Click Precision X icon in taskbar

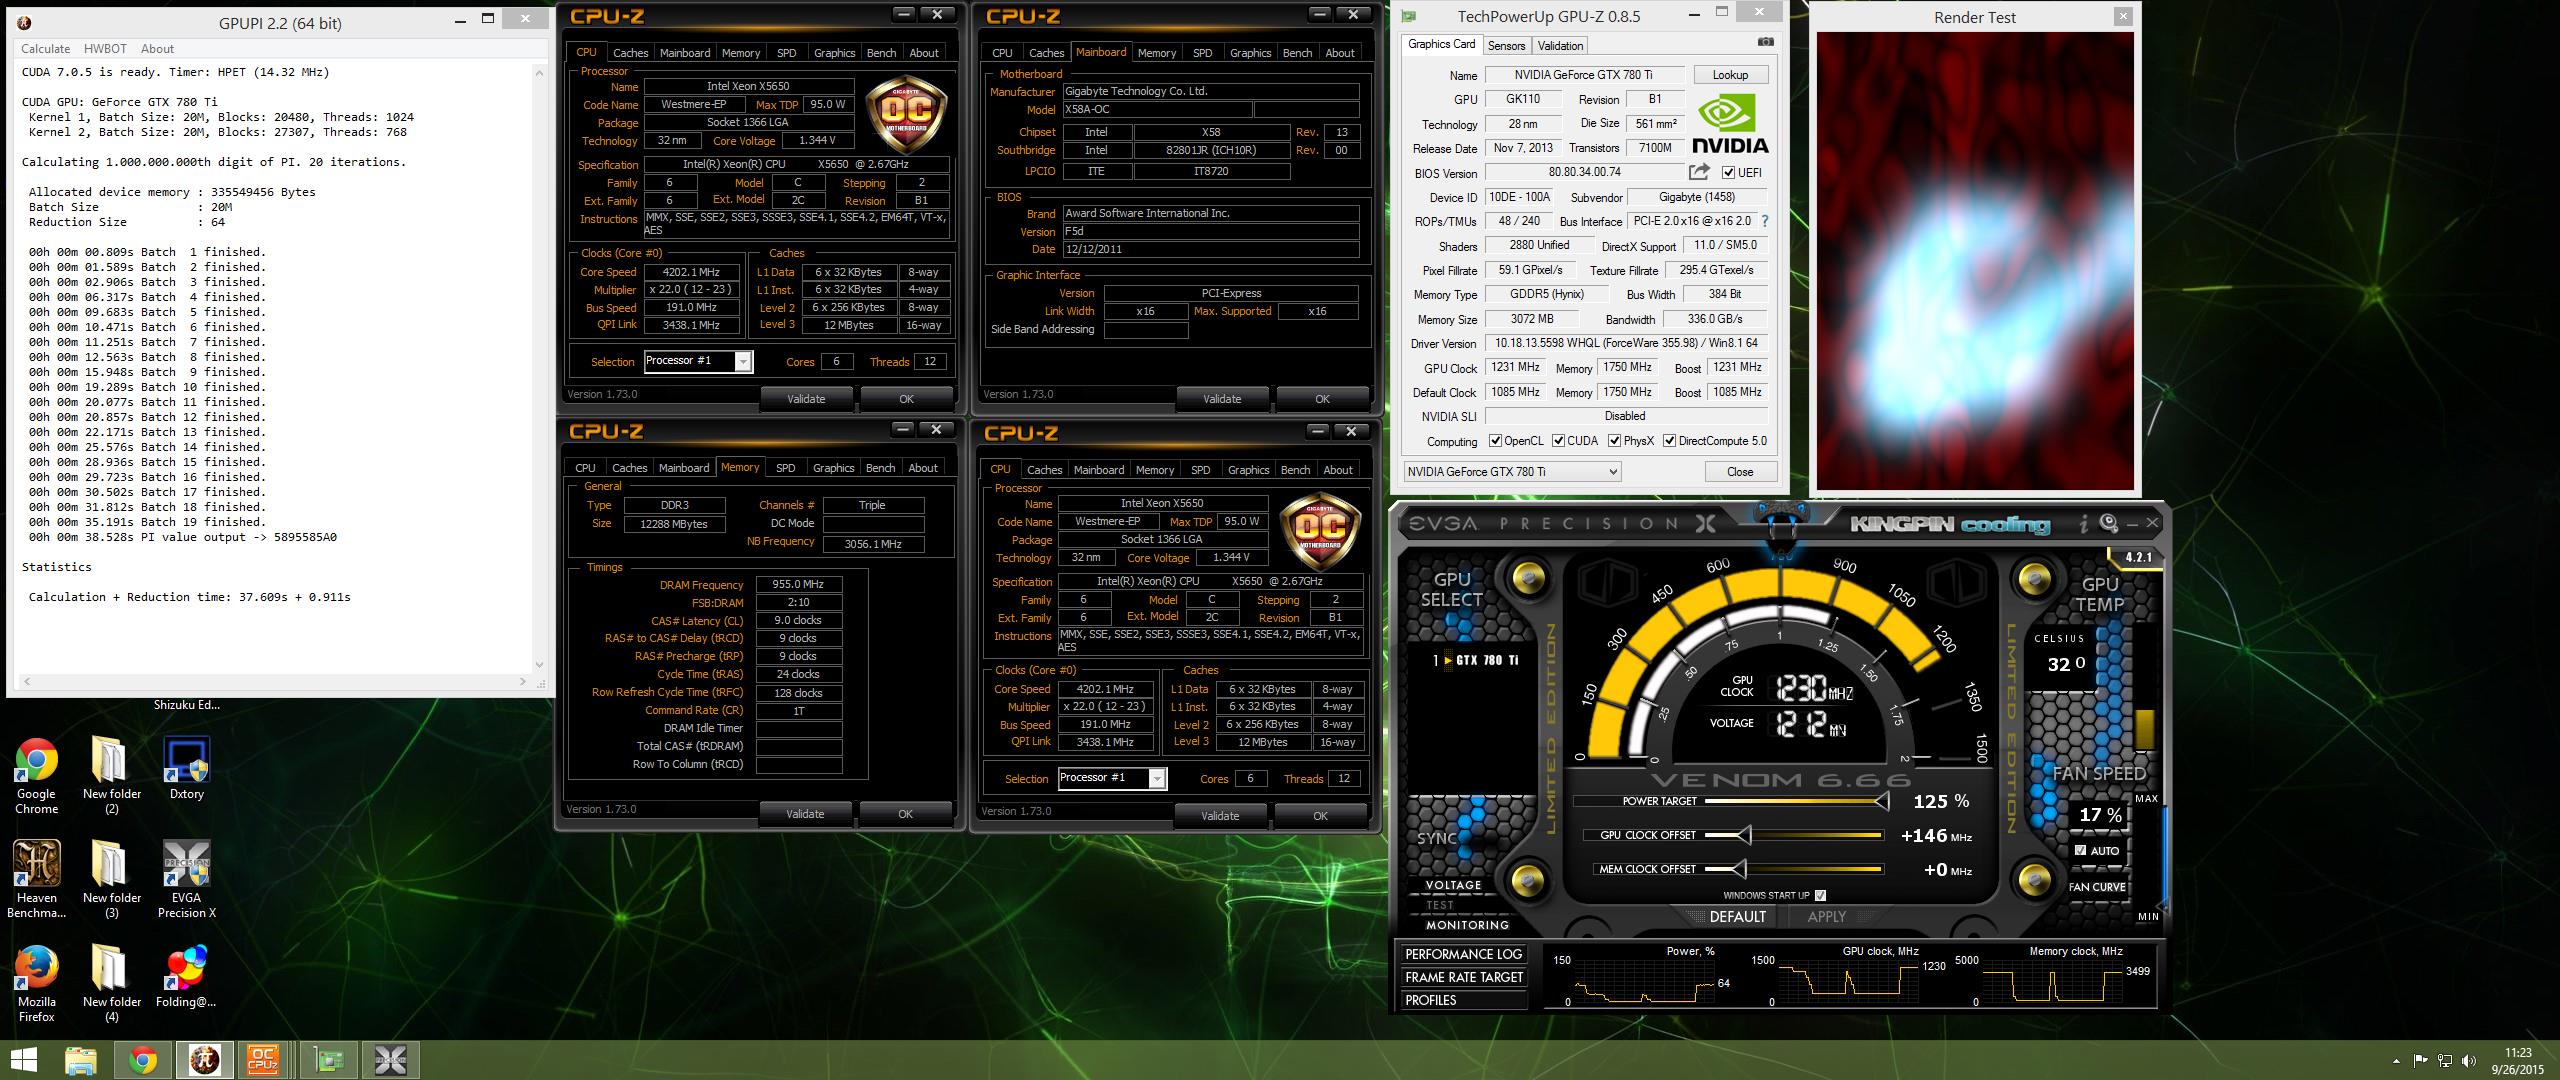click(390, 1060)
